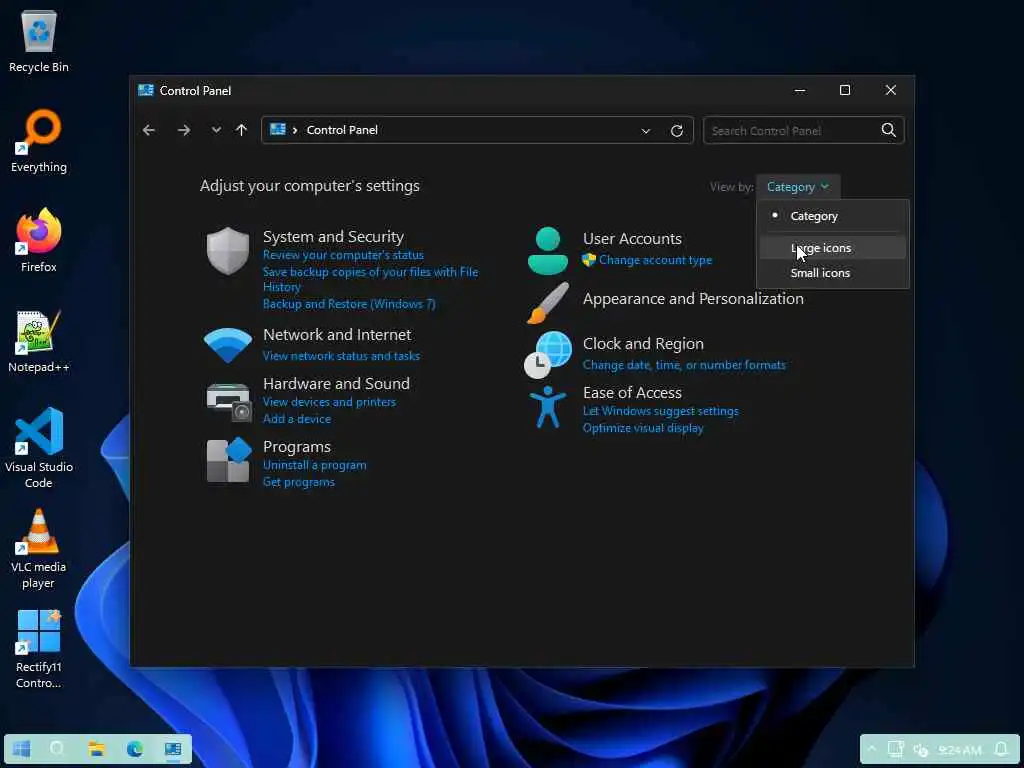Click the Control Panel taskbar button

pyautogui.click(x=173, y=748)
